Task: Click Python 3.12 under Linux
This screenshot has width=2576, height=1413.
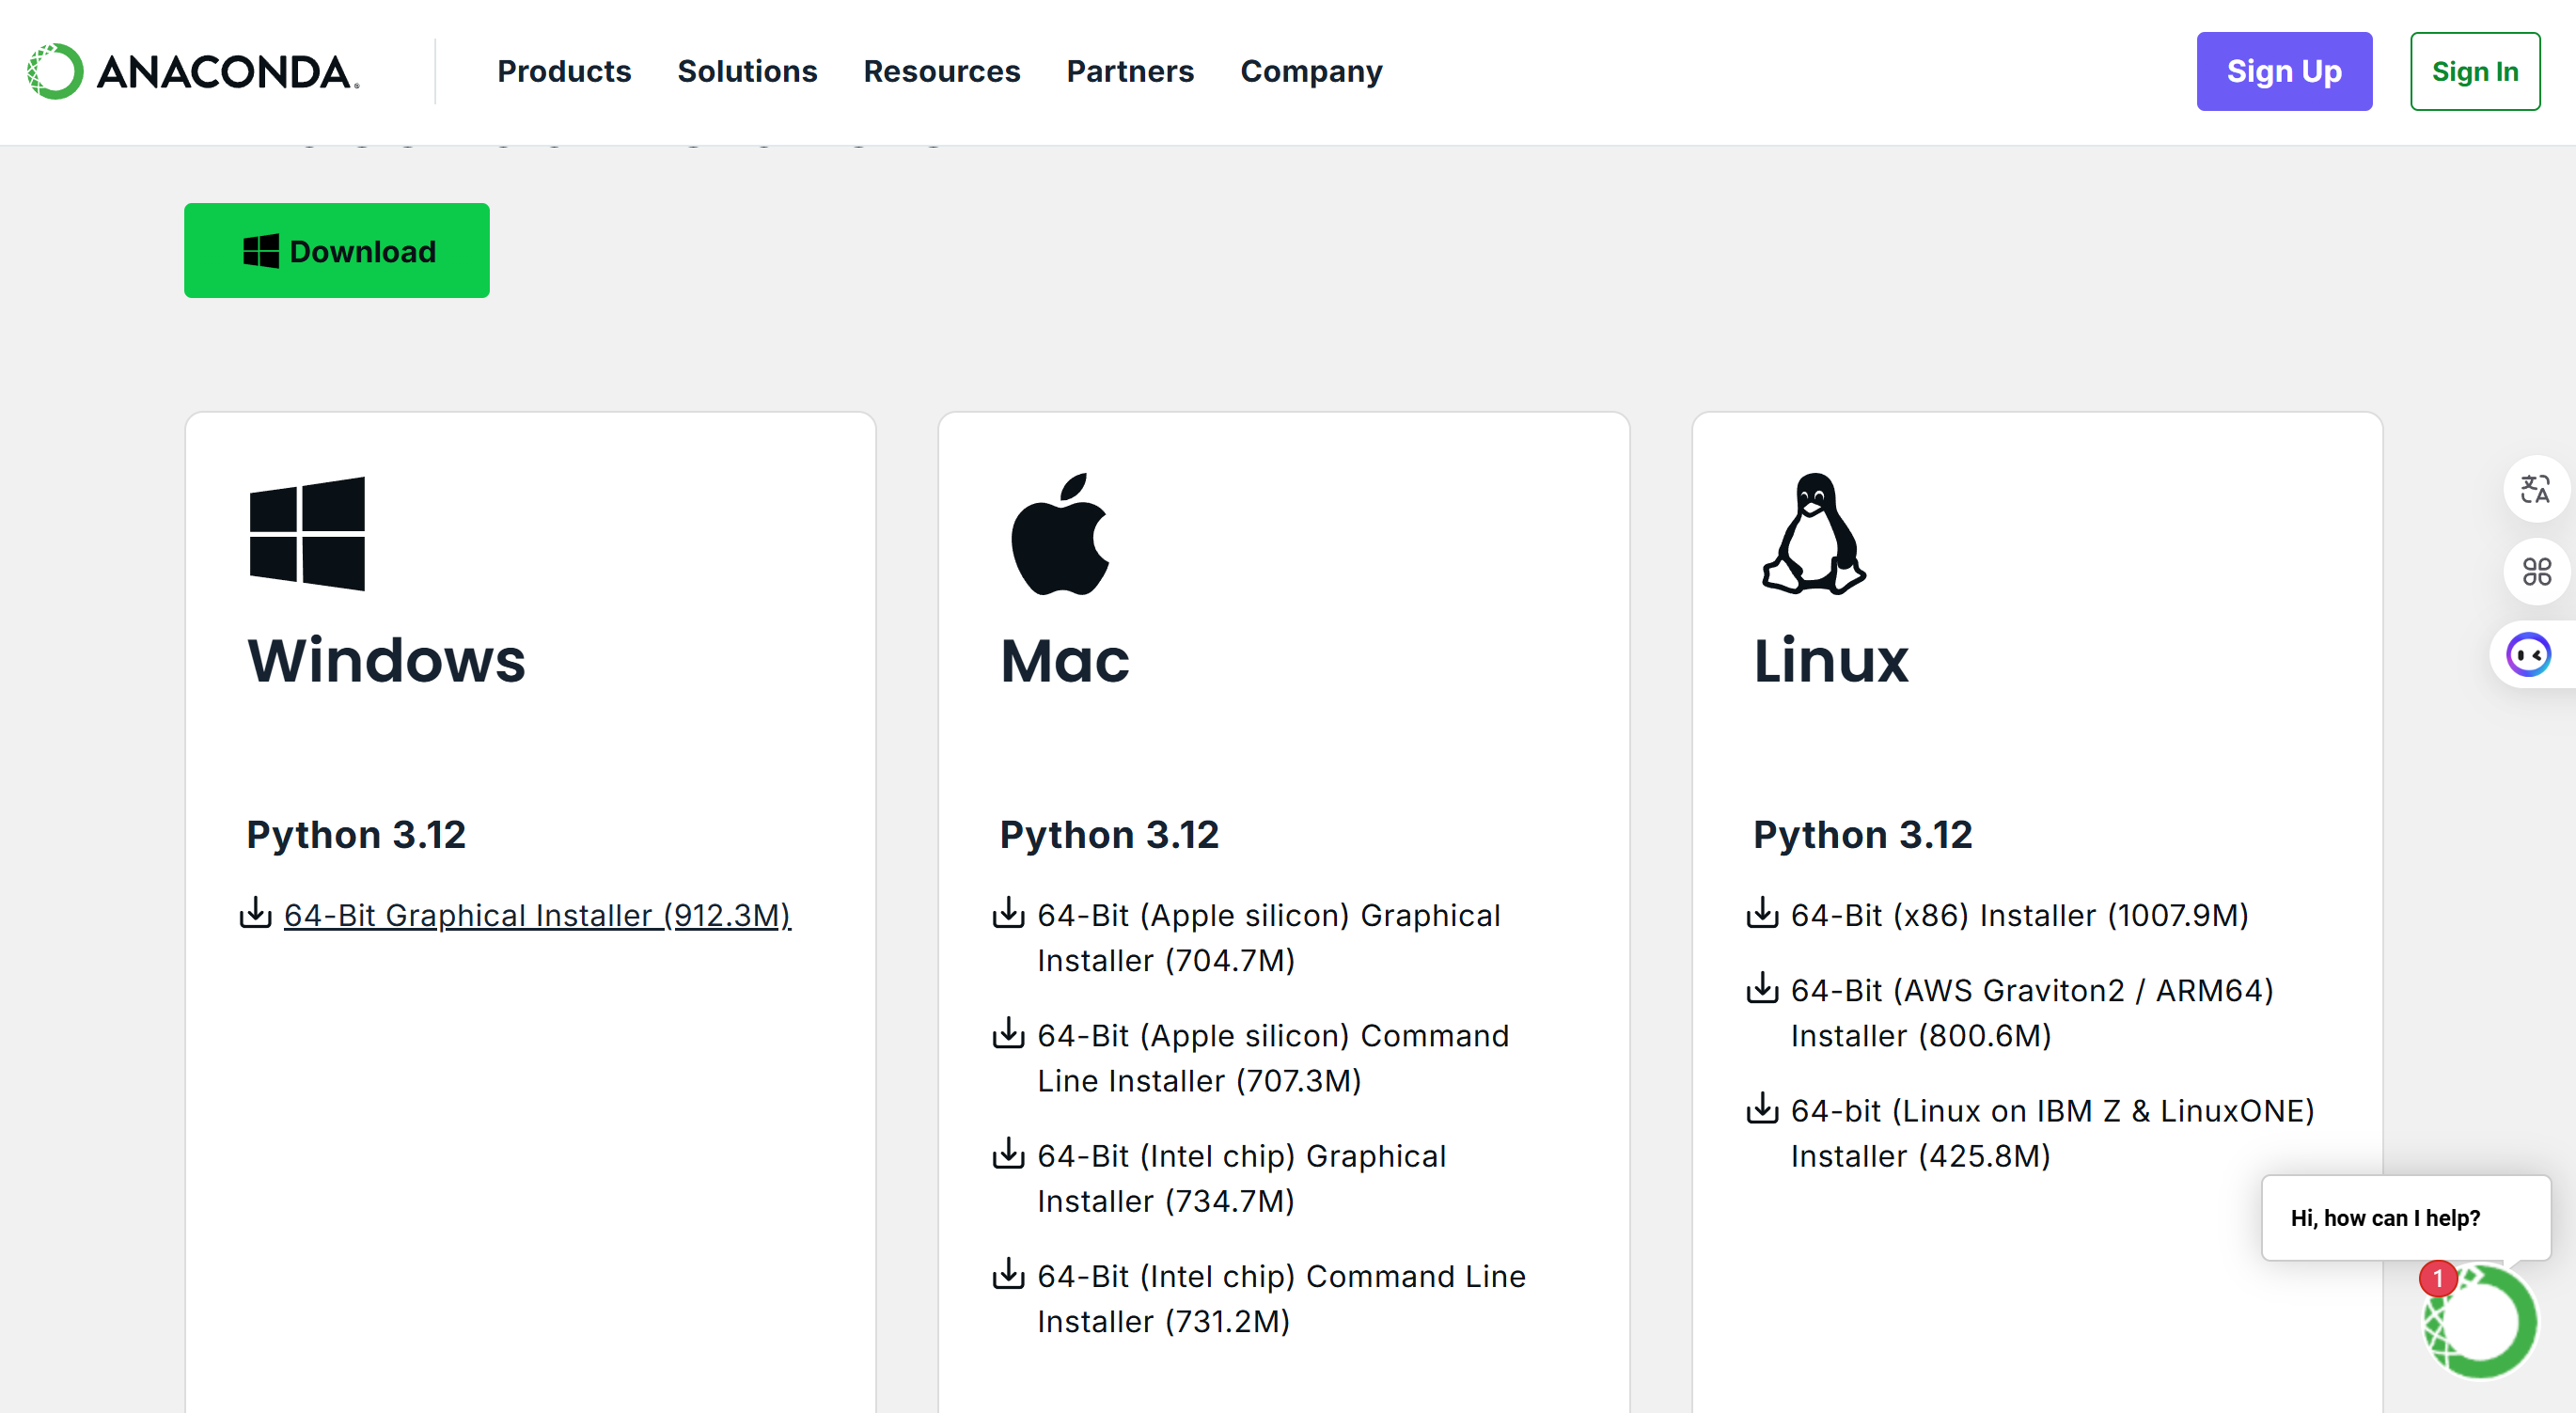Action: click(1863, 834)
